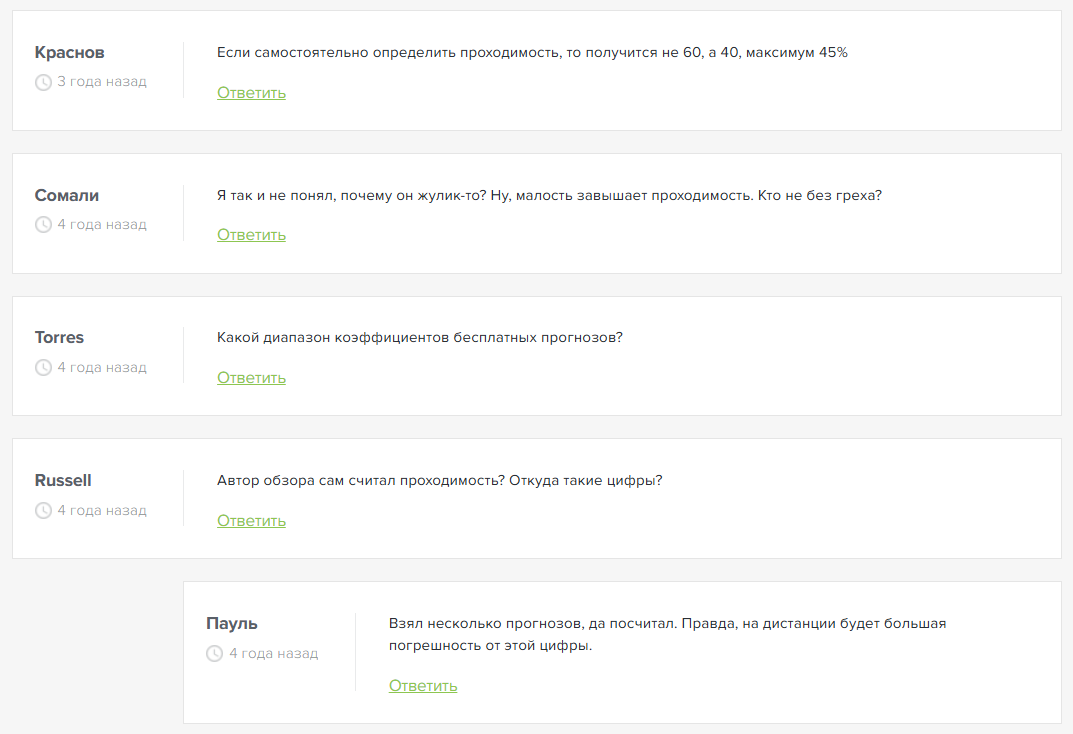The image size is (1073, 734).
Task: Select the author name Torres
Action: [x=60, y=338]
